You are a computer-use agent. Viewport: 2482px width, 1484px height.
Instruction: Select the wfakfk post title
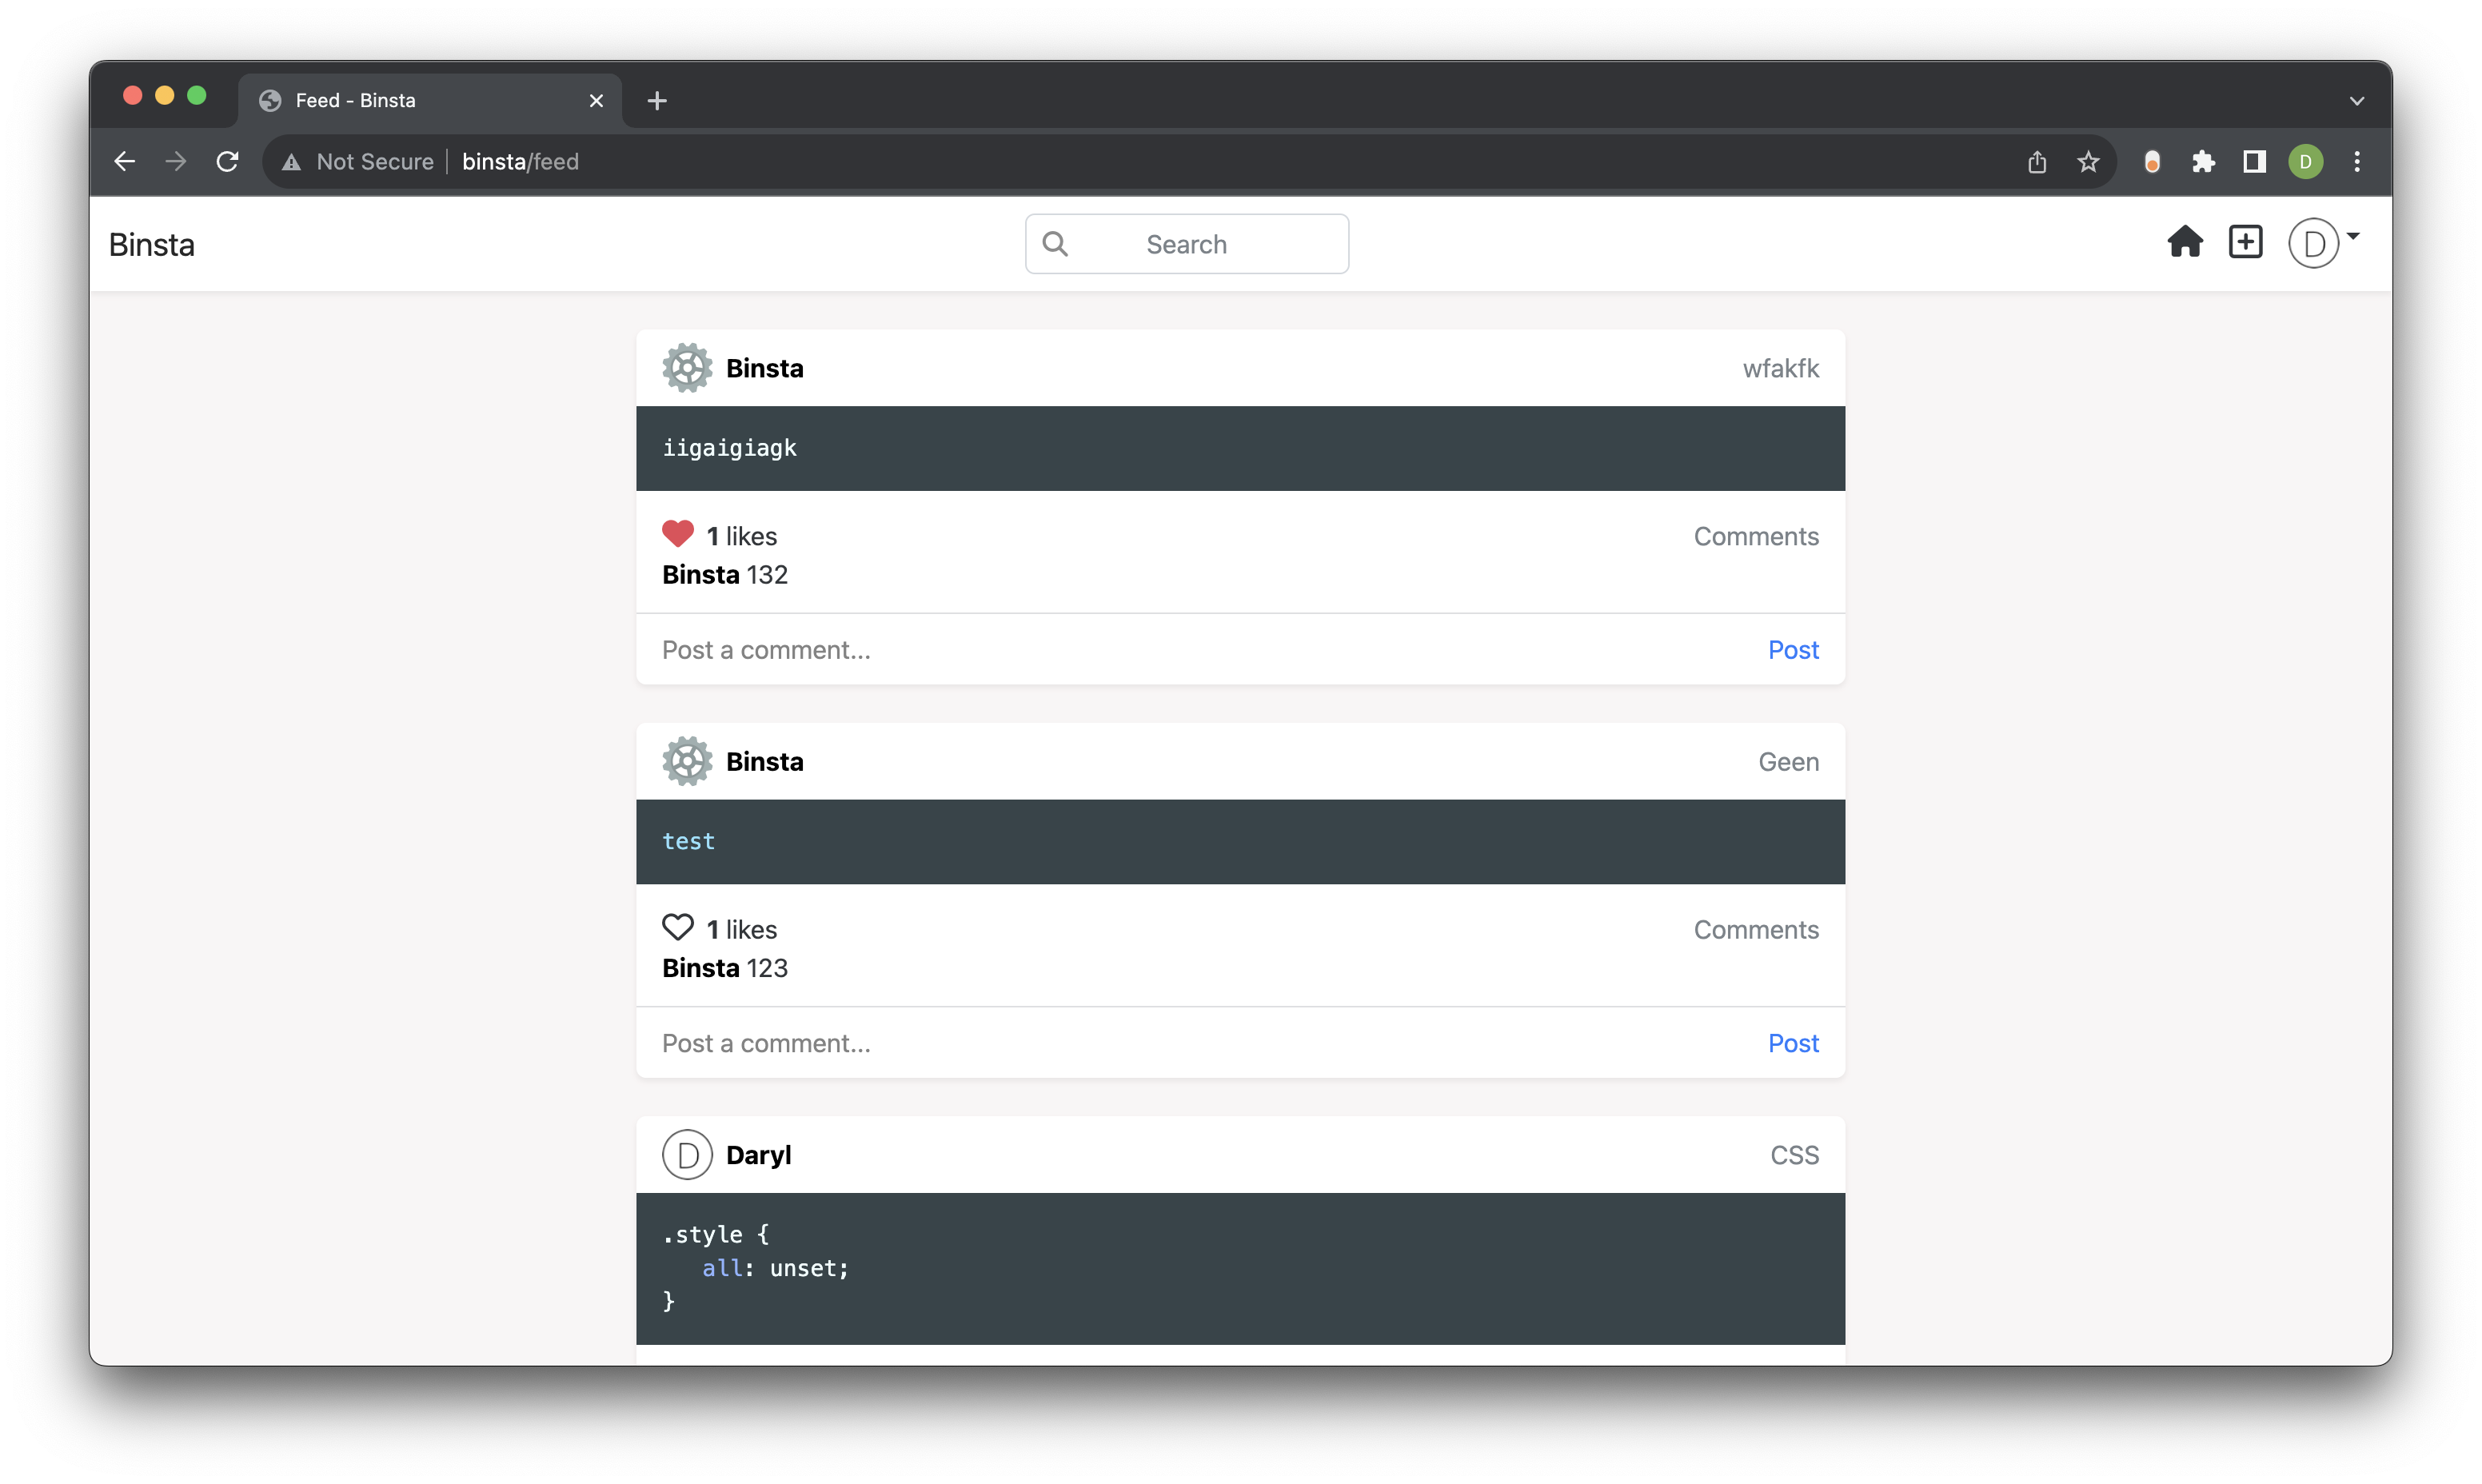tap(1781, 368)
